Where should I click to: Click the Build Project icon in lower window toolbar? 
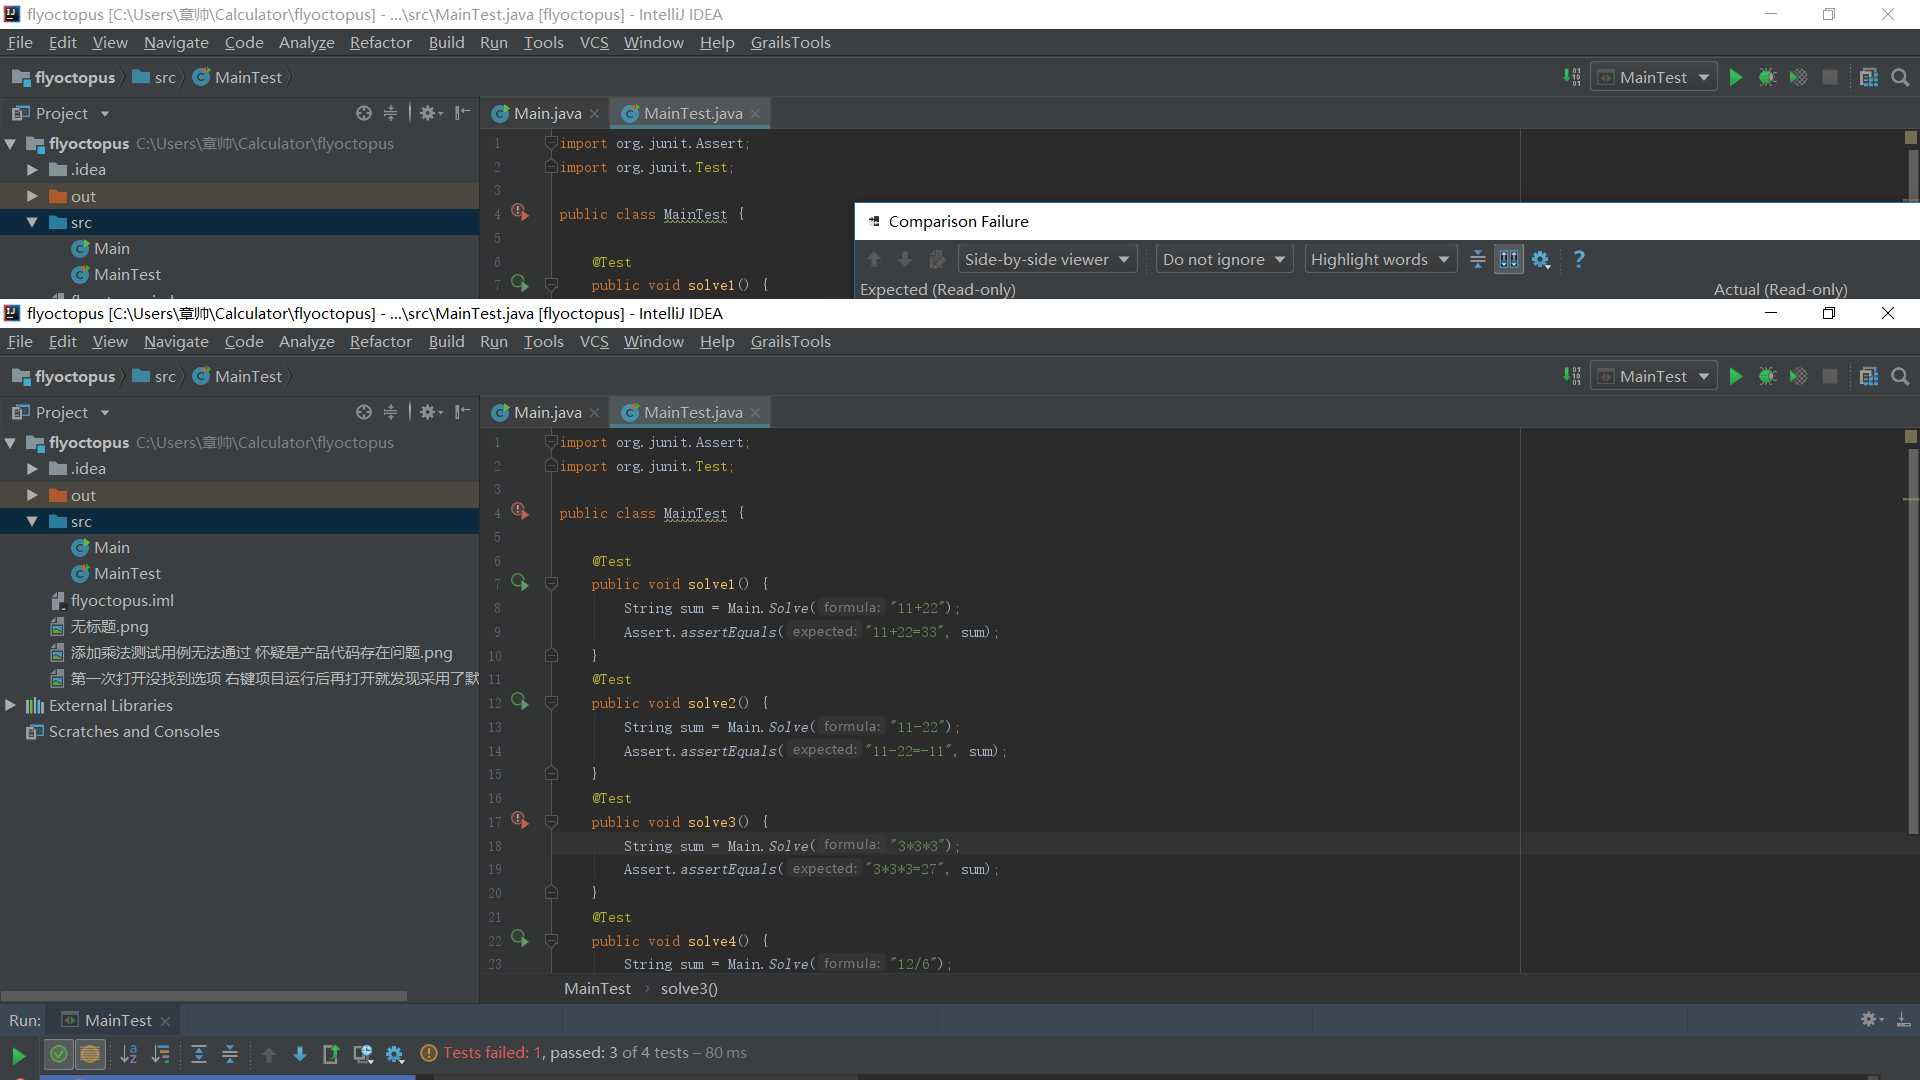[x=1571, y=377]
